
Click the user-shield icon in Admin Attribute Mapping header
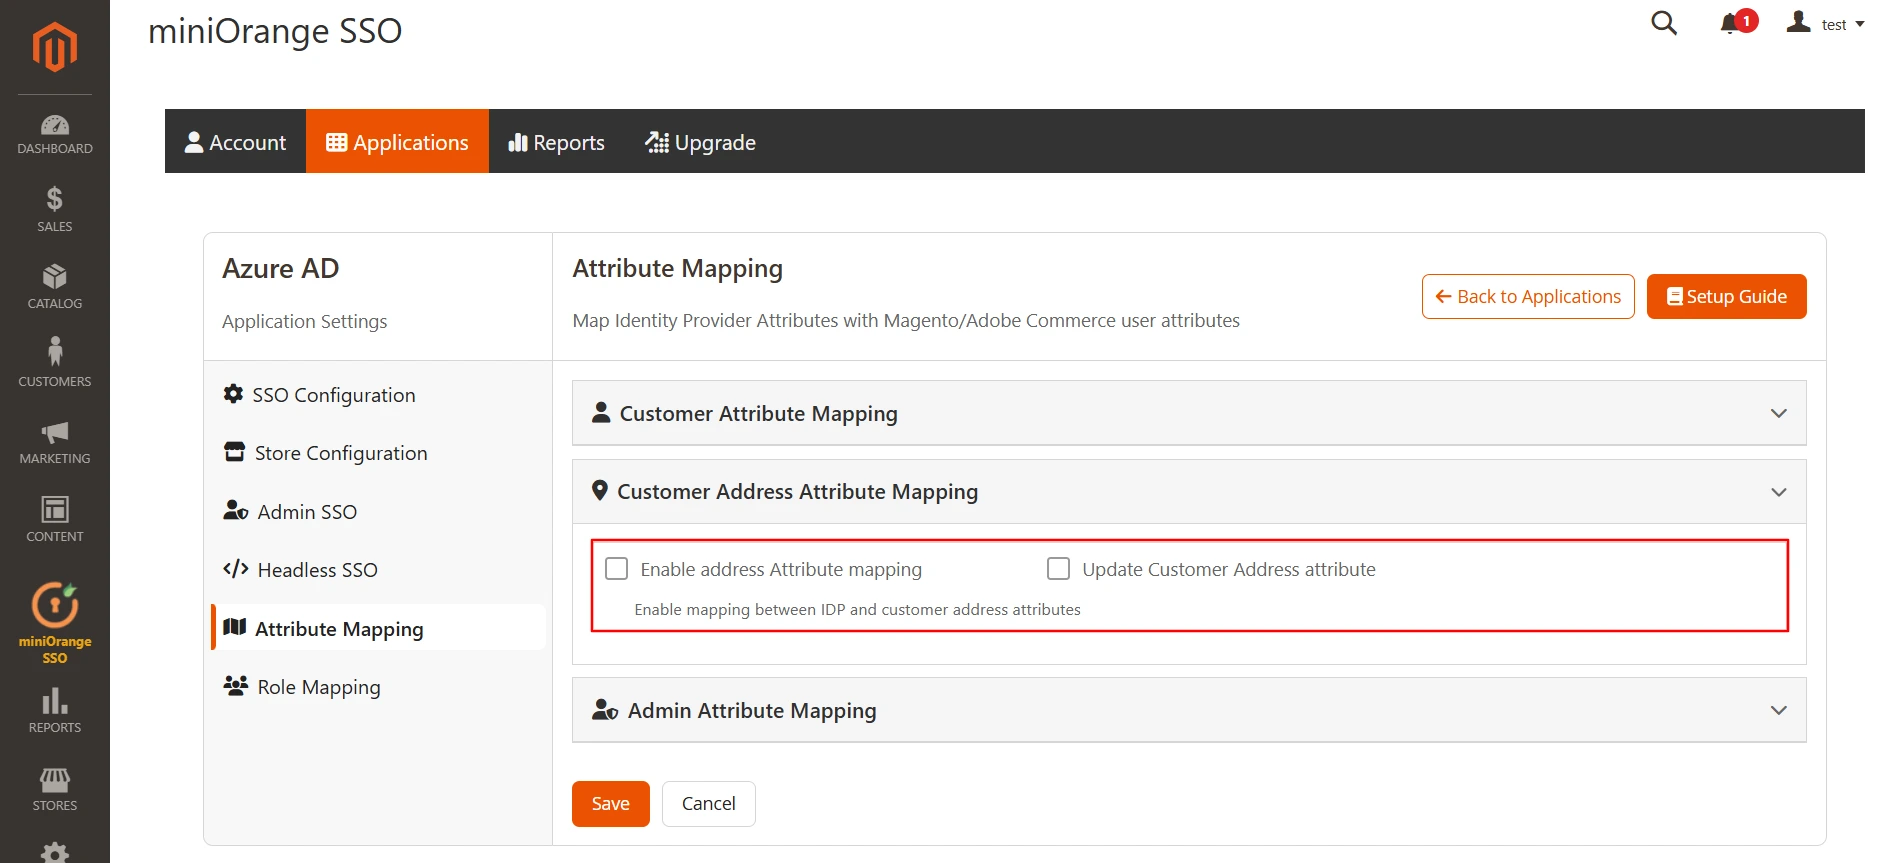pyautogui.click(x=605, y=709)
